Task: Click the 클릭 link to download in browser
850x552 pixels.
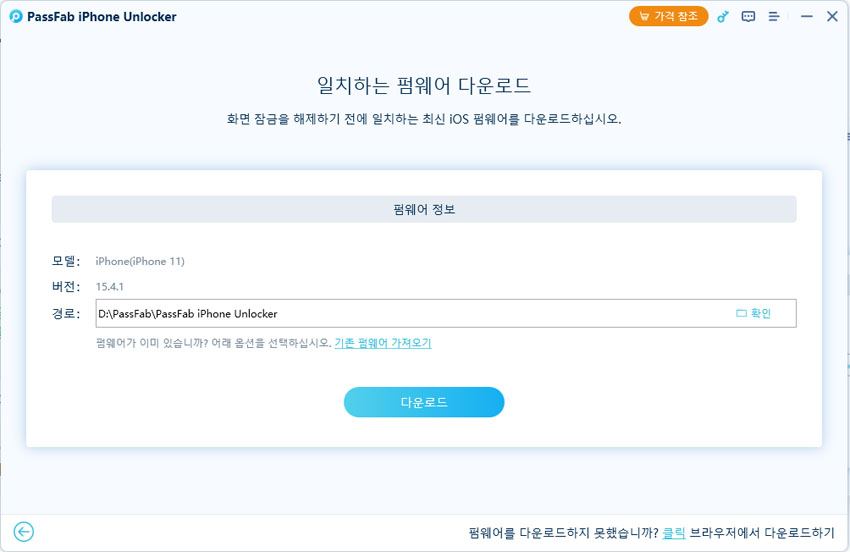Action: pyautogui.click(x=674, y=533)
